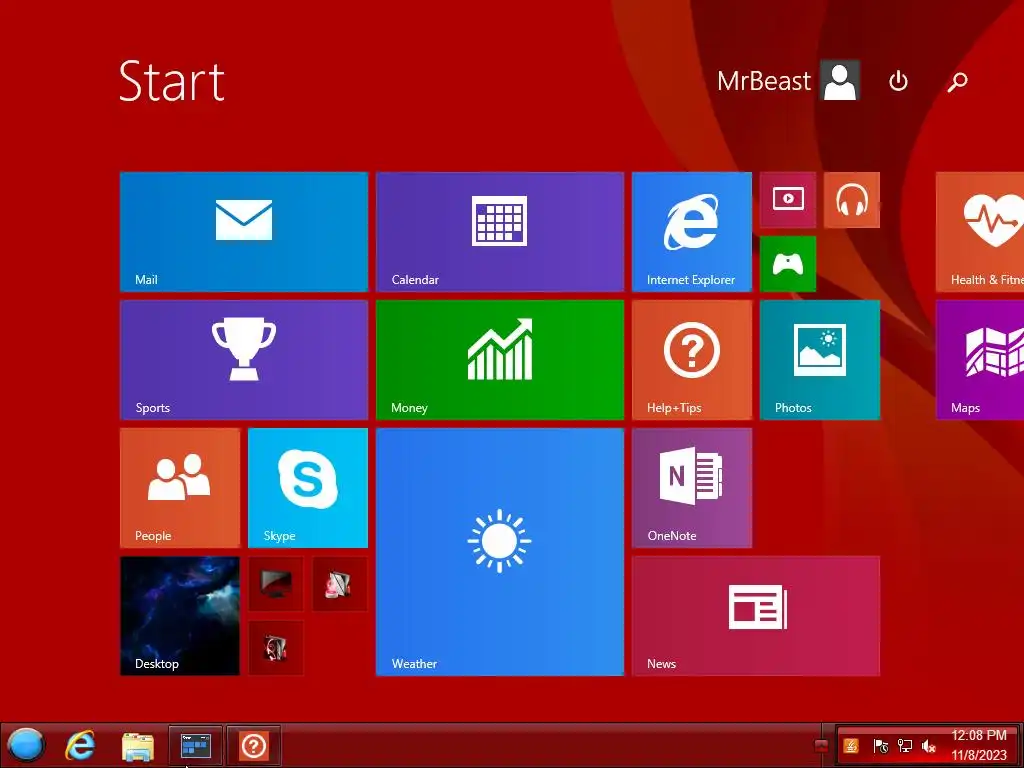Viewport: 1024px width, 768px height.
Task: Open the OneNote tile
Action: click(692, 488)
